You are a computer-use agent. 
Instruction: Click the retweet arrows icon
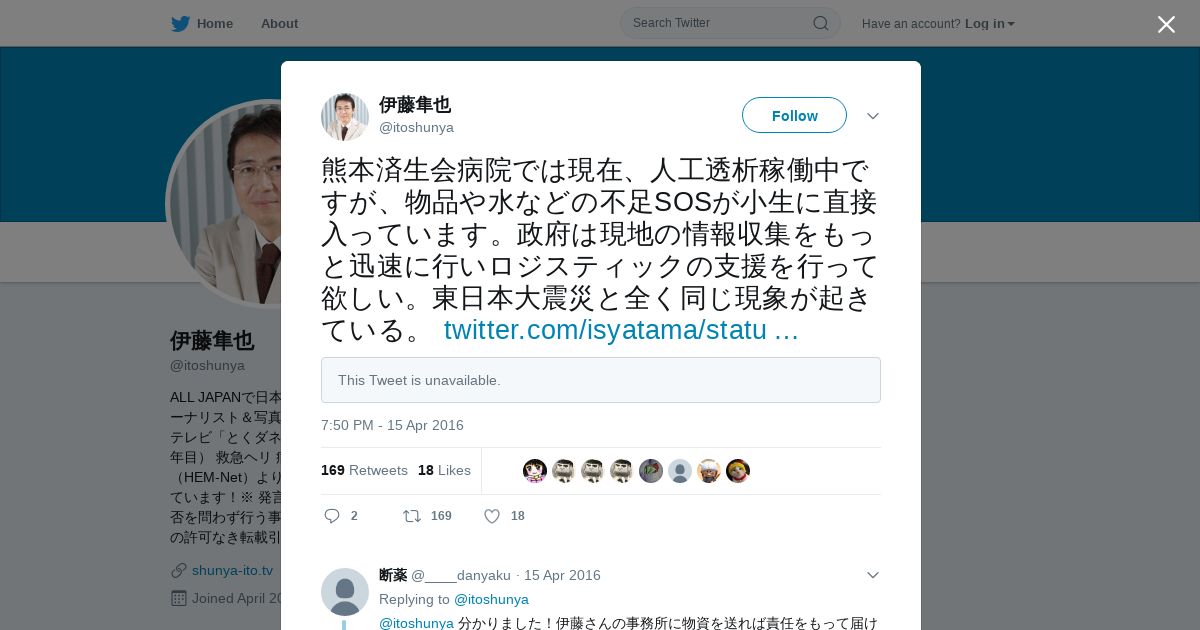(x=412, y=516)
